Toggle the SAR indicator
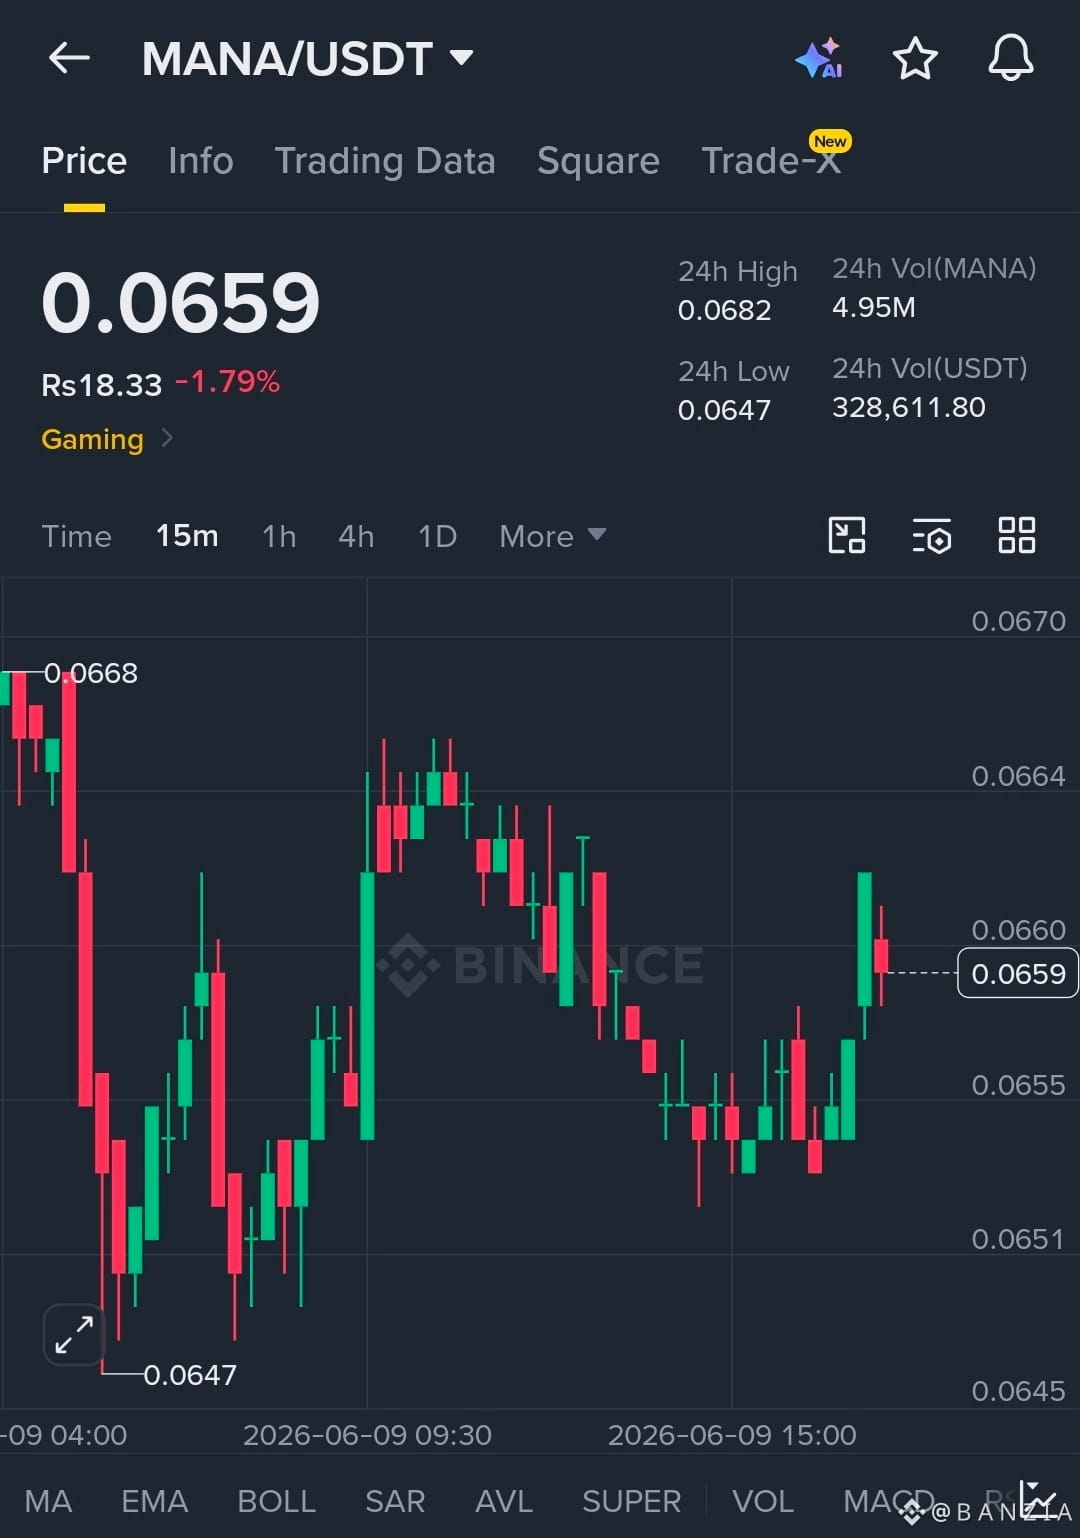This screenshot has height=1538, width=1080. [395, 1501]
